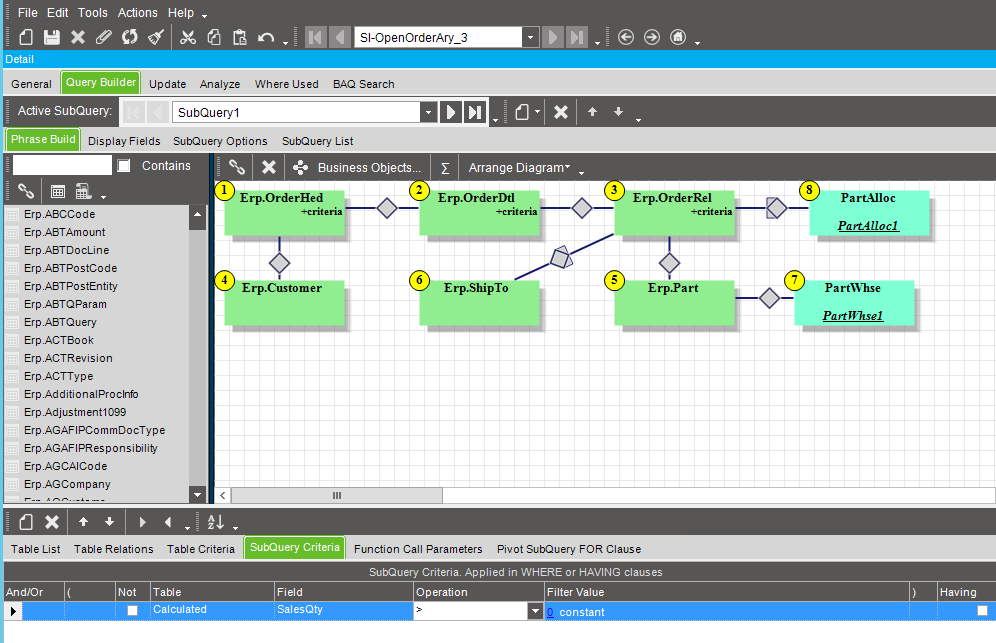996x643 pixels.
Task: Click the New document icon in main toolbar
Action: pyautogui.click(x=26, y=37)
